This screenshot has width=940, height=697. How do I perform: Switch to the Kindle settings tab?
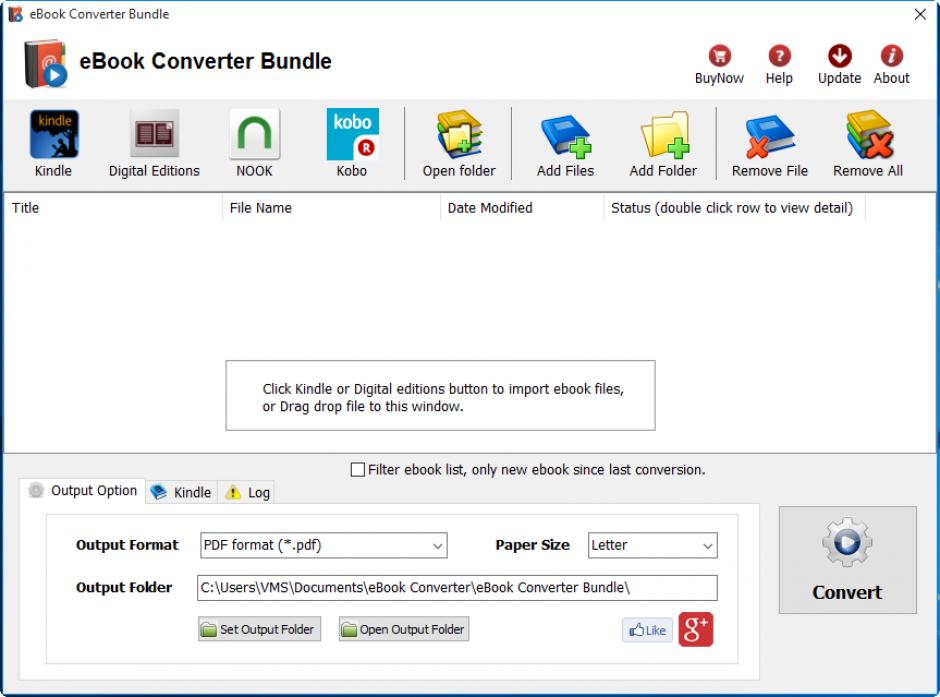[x=181, y=493]
